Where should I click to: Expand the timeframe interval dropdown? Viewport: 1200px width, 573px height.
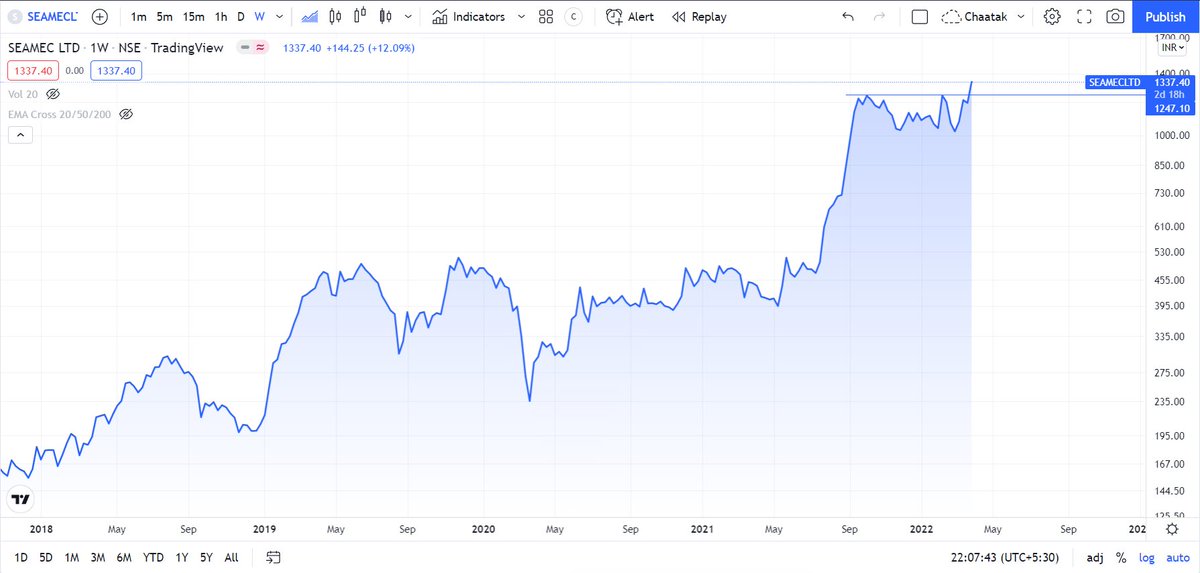point(279,17)
